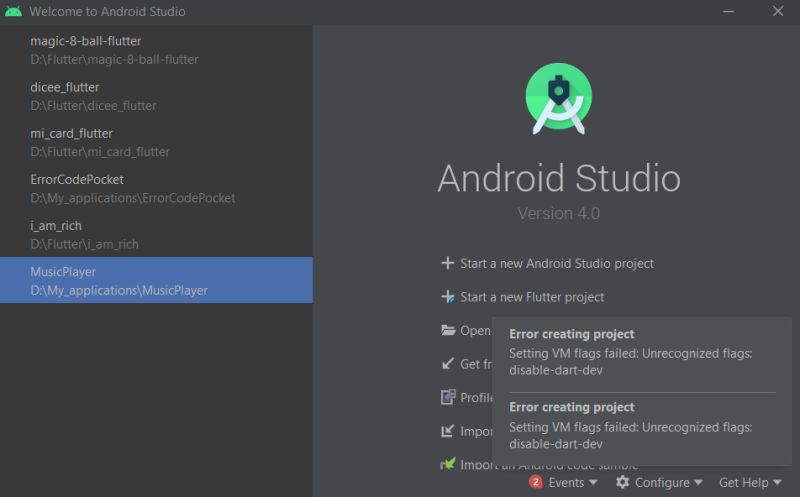This screenshot has width=800, height=497.
Task: Select mi_card_flutter in recent projects
Action: pyautogui.click(x=156, y=142)
